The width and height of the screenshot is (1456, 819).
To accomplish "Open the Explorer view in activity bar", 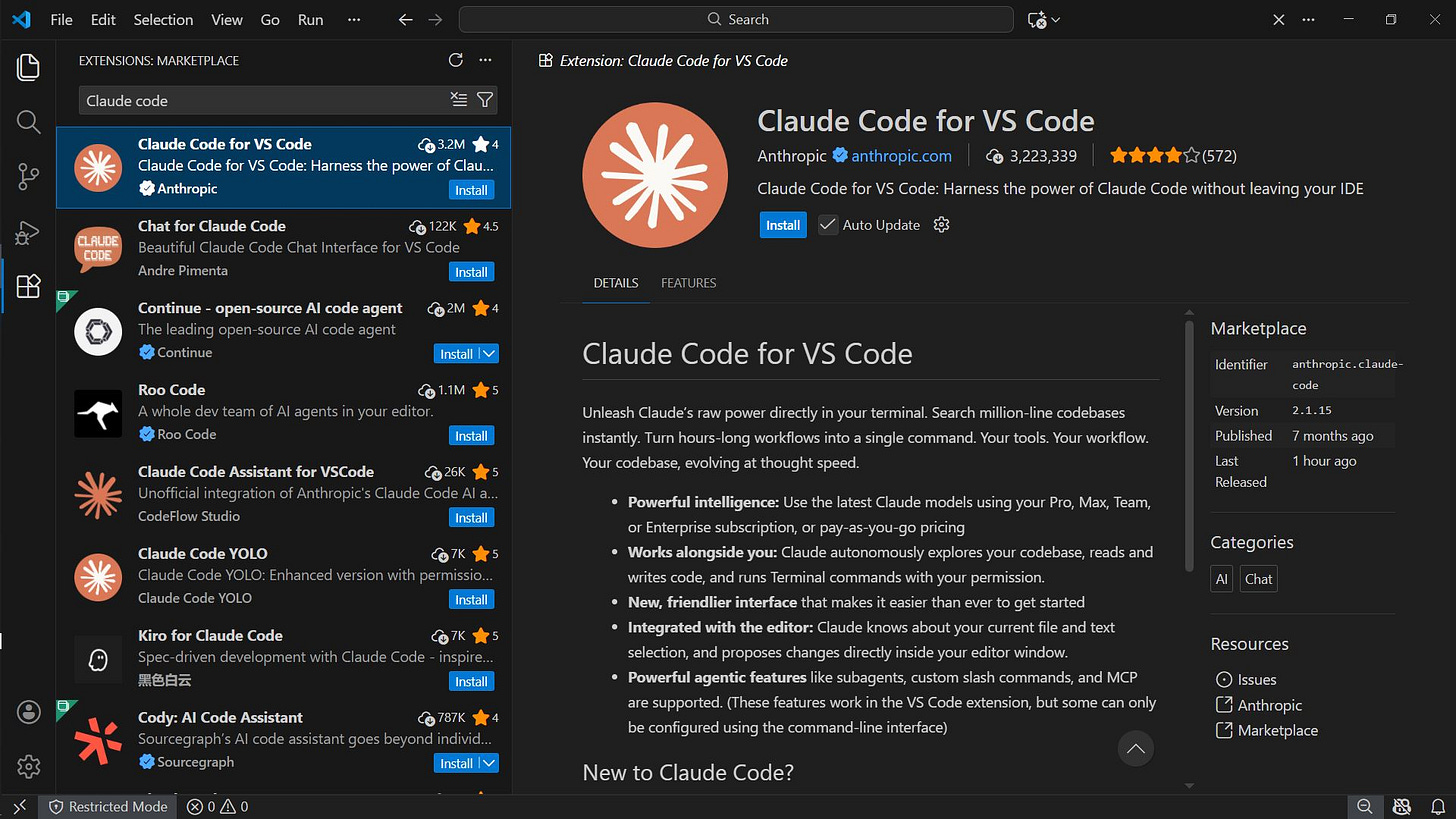I will (x=28, y=67).
